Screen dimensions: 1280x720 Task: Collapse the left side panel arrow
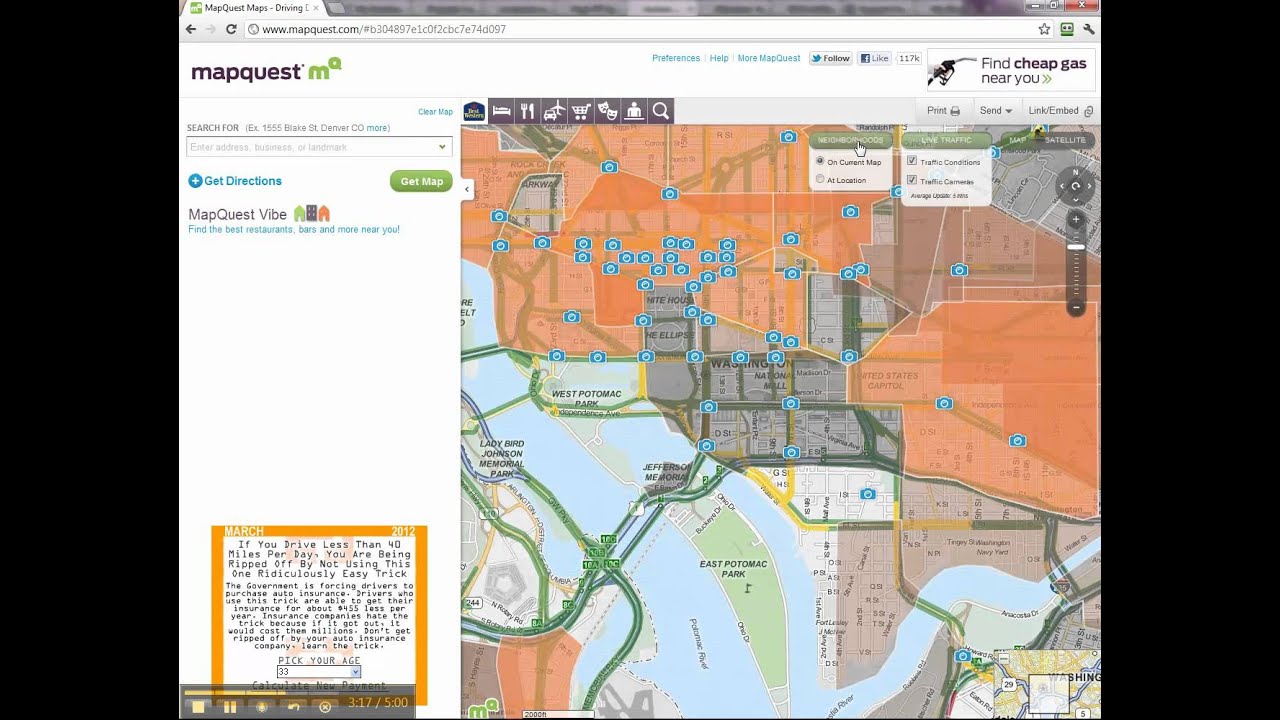tap(466, 189)
